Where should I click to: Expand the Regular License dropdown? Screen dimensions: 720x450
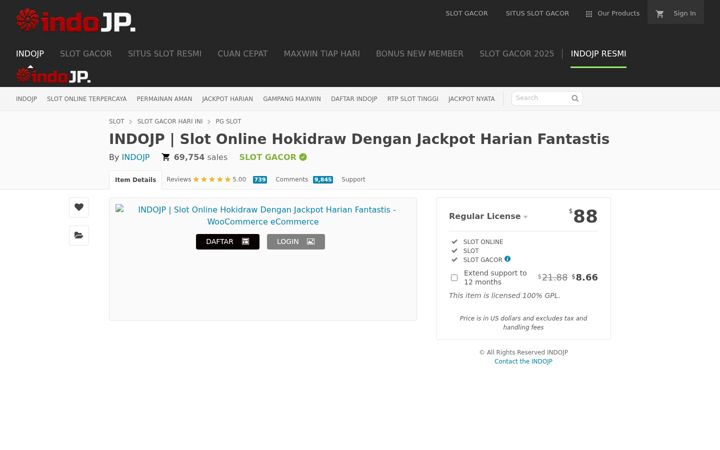[488, 216]
